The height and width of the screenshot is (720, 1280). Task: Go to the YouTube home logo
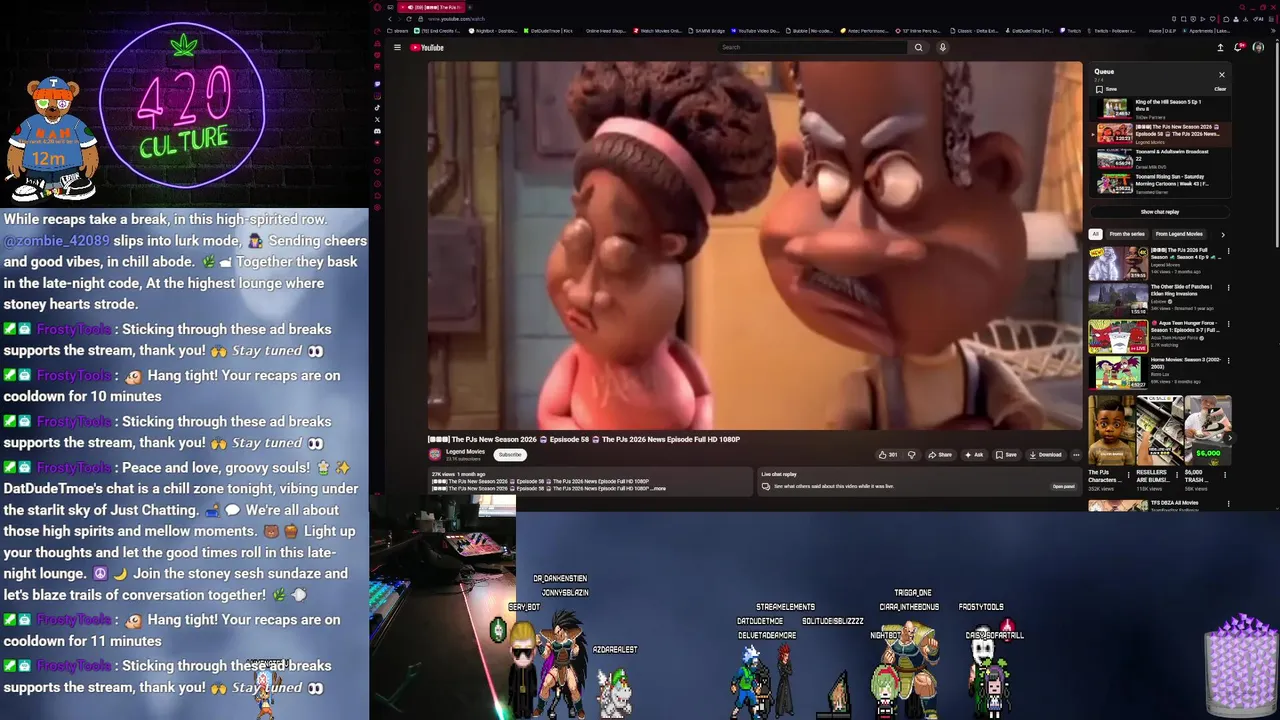coord(427,47)
